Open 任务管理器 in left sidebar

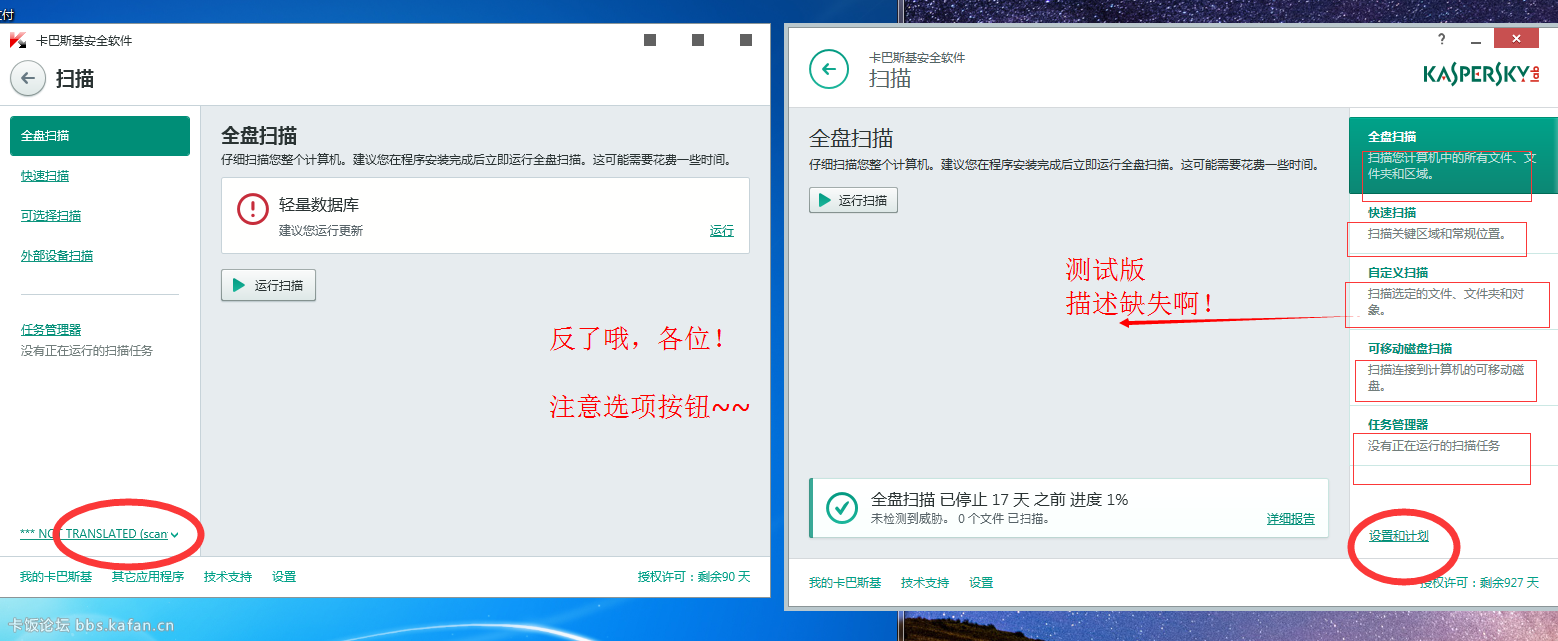pos(51,330)
